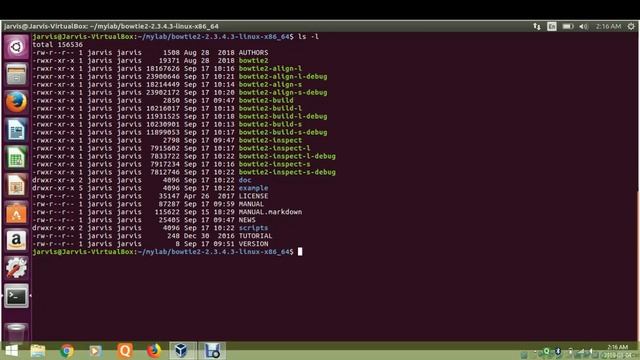Switch to VirtualBox on the taskbar

click(182, 351)
